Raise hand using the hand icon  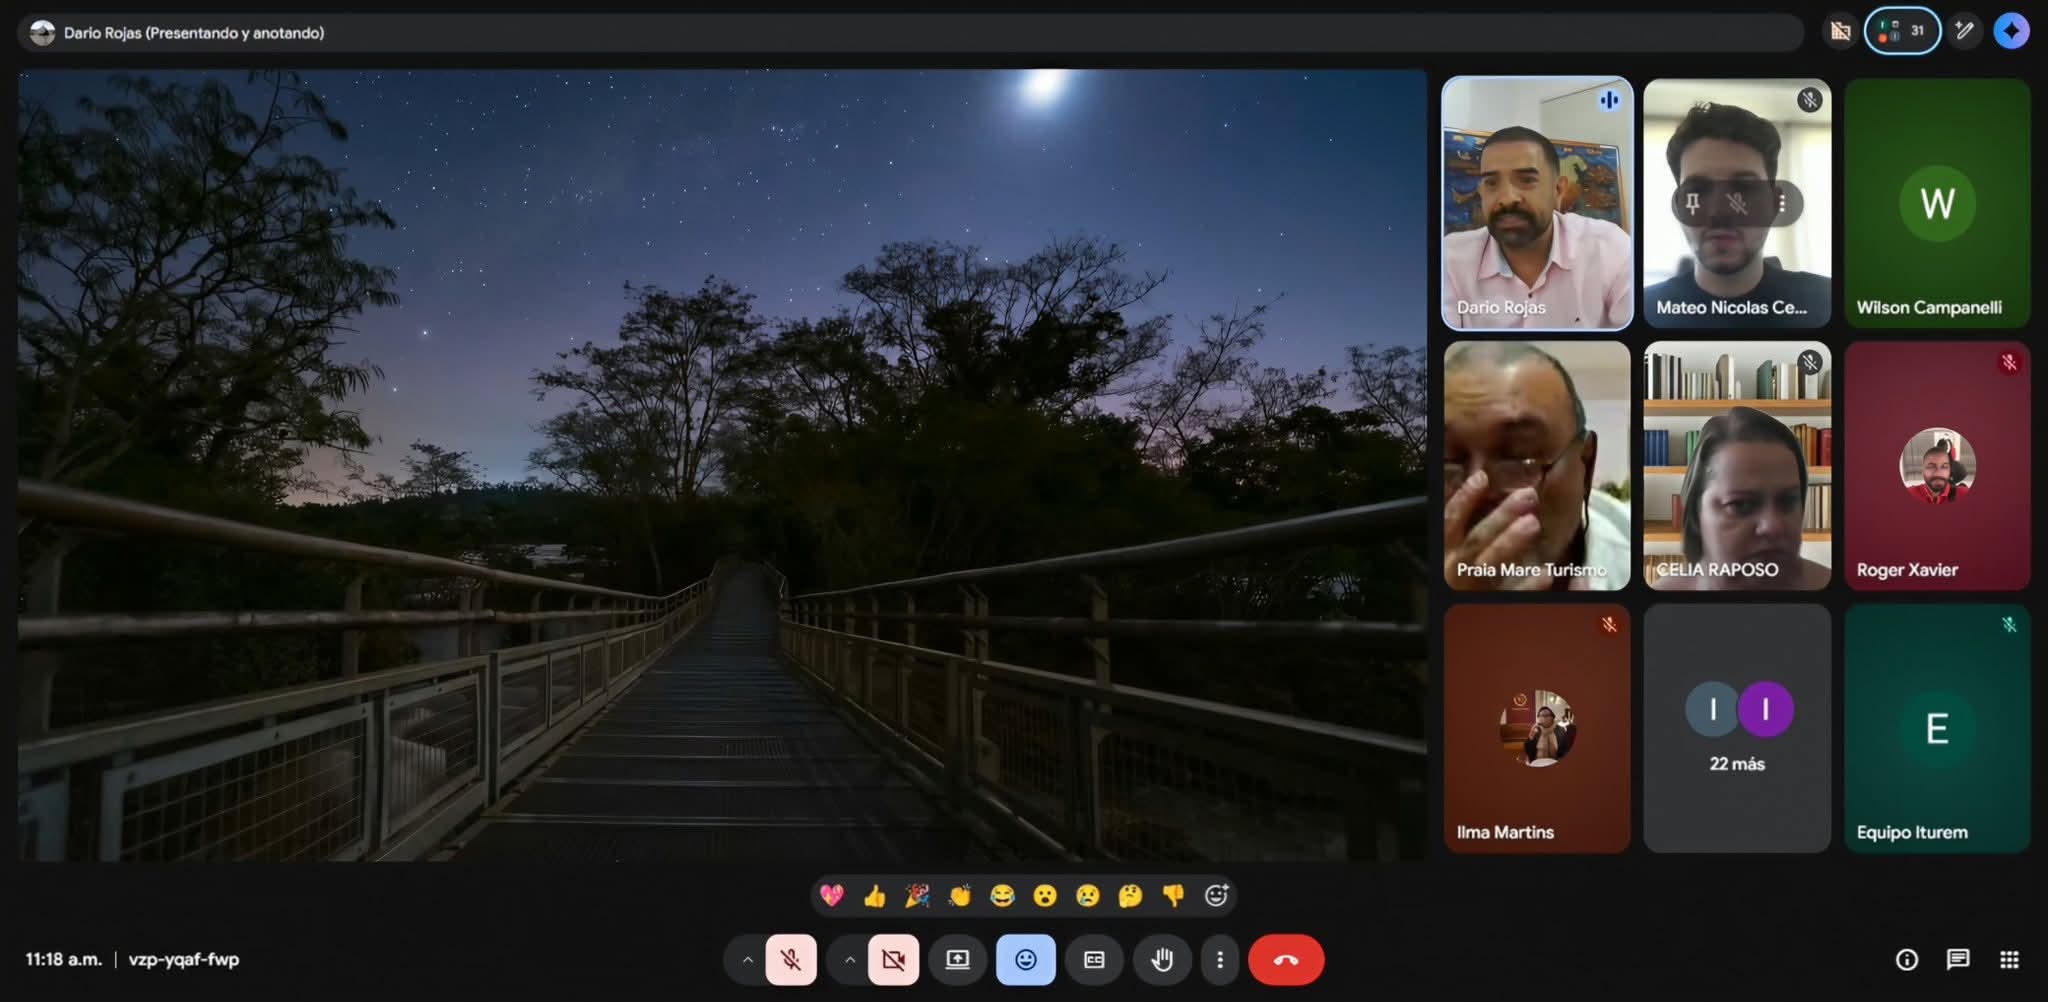click(1161, 960)
